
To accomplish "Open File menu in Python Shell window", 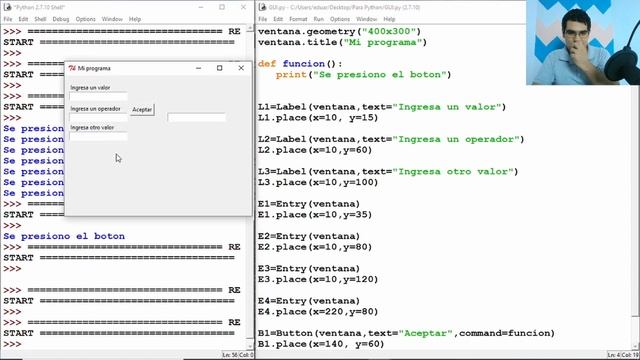I will [x=8, y=19].
